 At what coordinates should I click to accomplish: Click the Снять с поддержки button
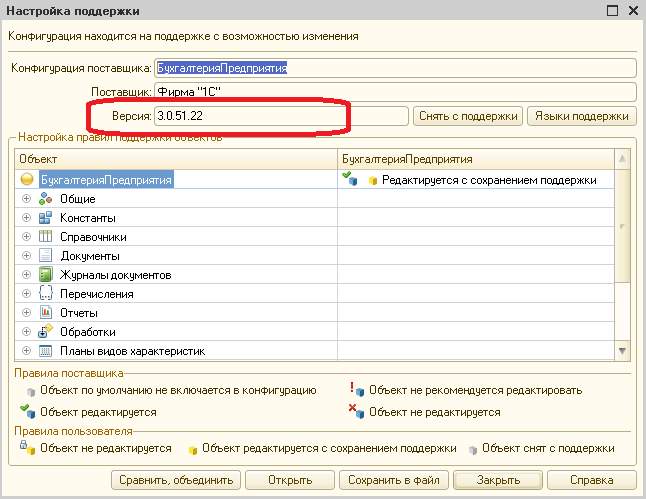[468, 116]
